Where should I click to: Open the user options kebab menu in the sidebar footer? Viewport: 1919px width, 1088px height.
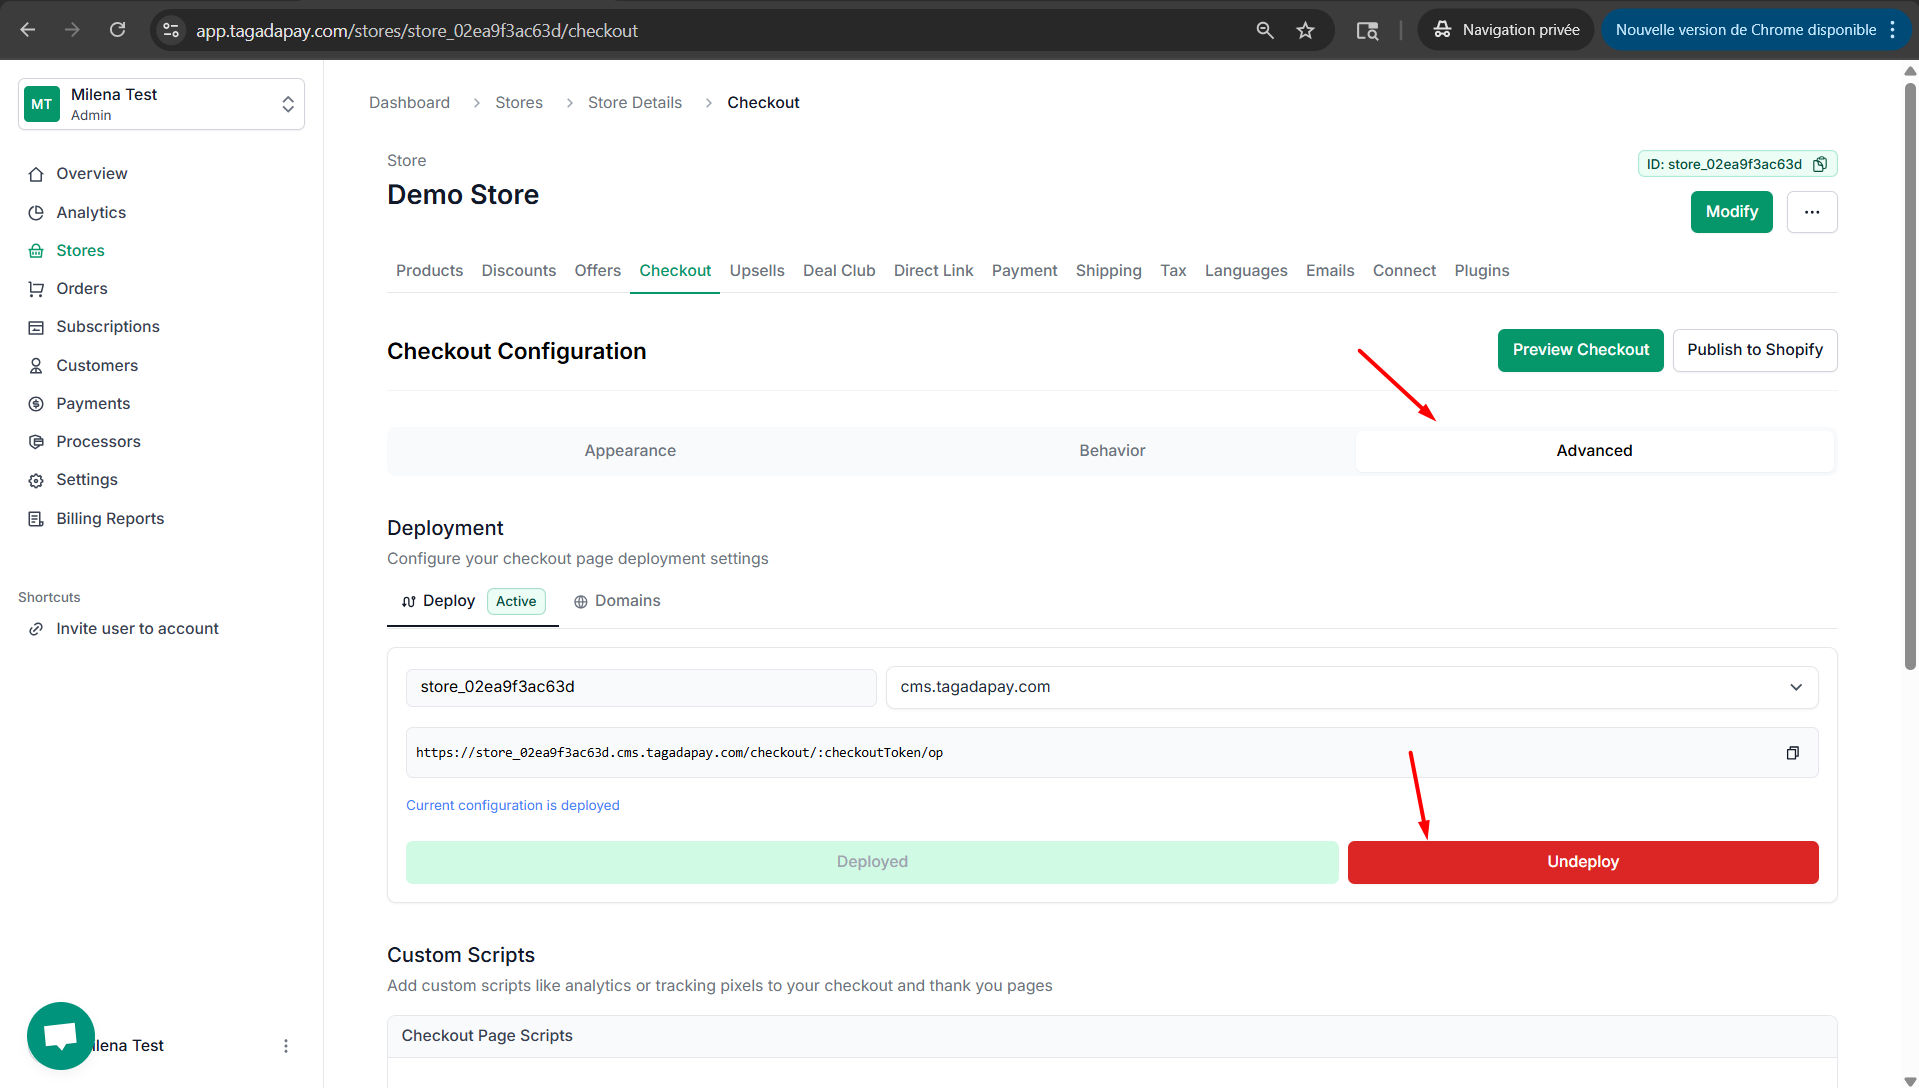[x=286, y=1046]
